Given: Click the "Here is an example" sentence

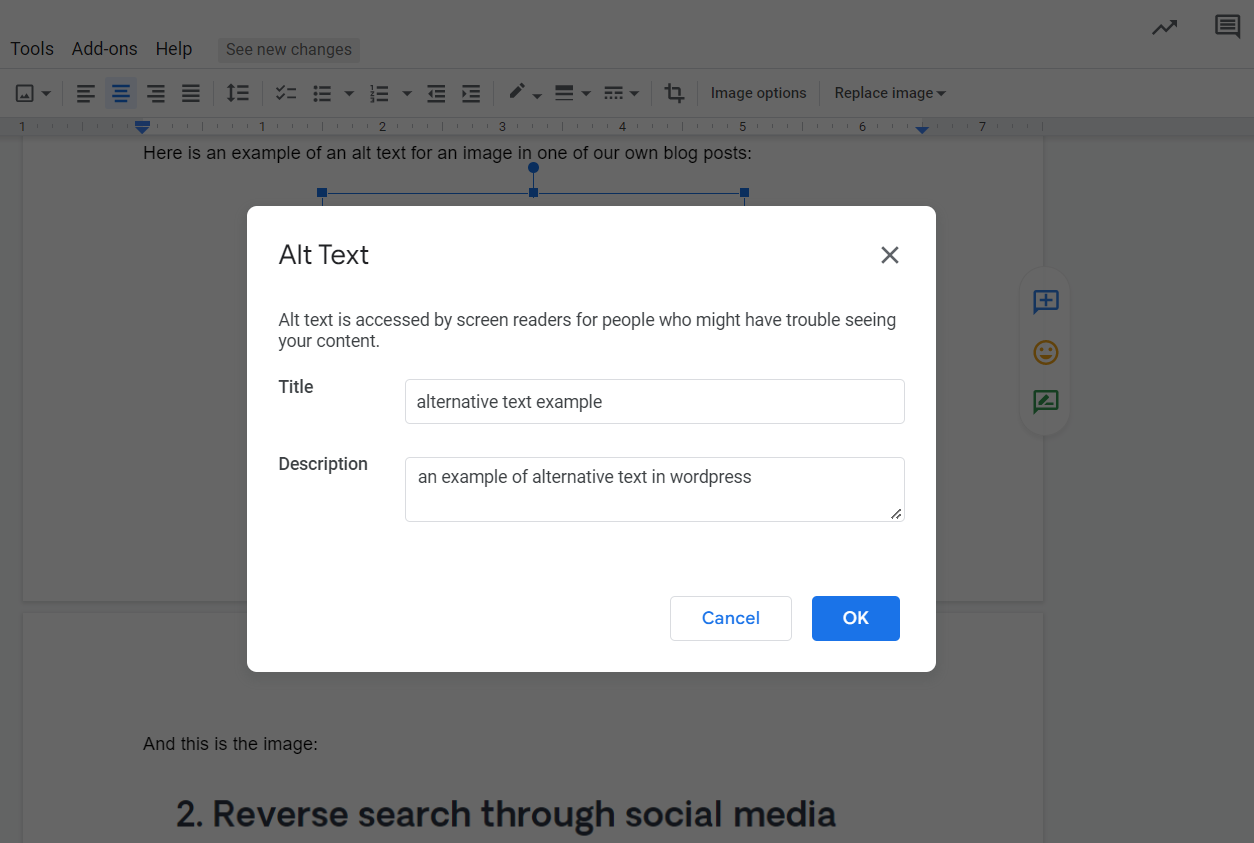Looking at the screenshot, I should (x=447, y=153).
